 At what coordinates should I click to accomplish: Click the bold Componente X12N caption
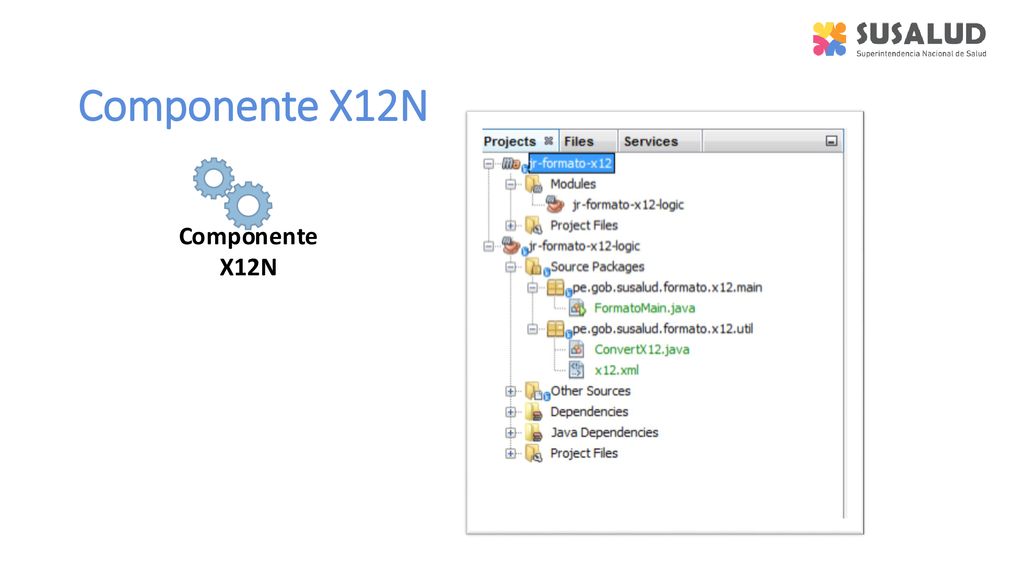[248, 251]
